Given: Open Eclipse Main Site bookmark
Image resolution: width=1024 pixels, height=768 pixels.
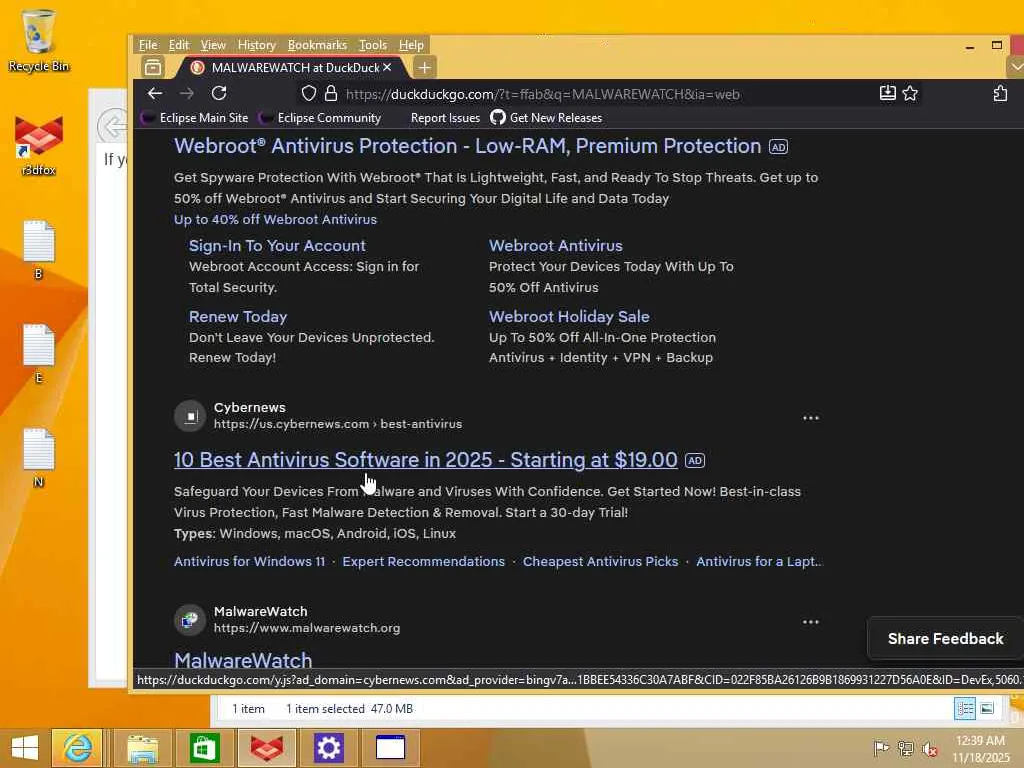Looking at the screenshot, I should coord(196,118).
